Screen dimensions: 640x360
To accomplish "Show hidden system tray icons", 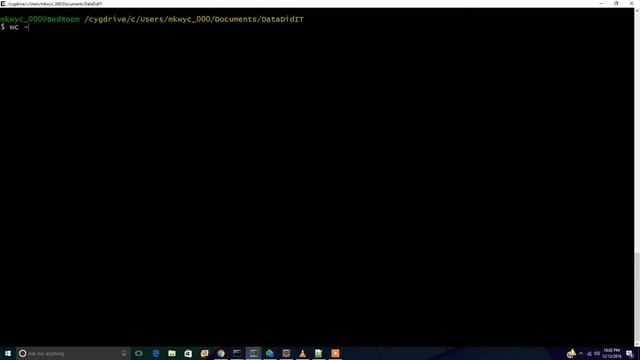I will point(581,353).
